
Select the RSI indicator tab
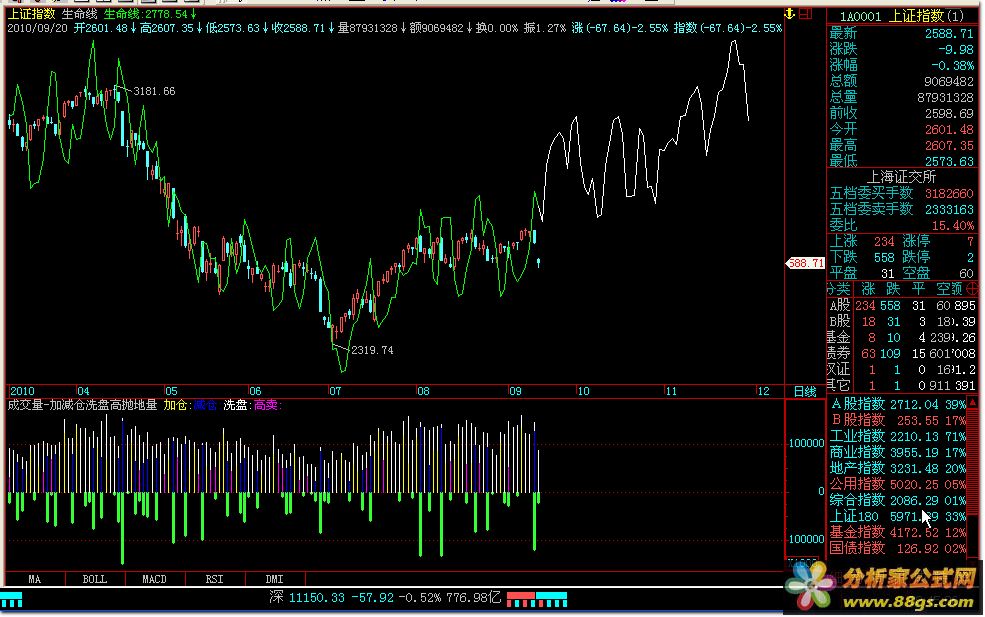click(214, 579)
